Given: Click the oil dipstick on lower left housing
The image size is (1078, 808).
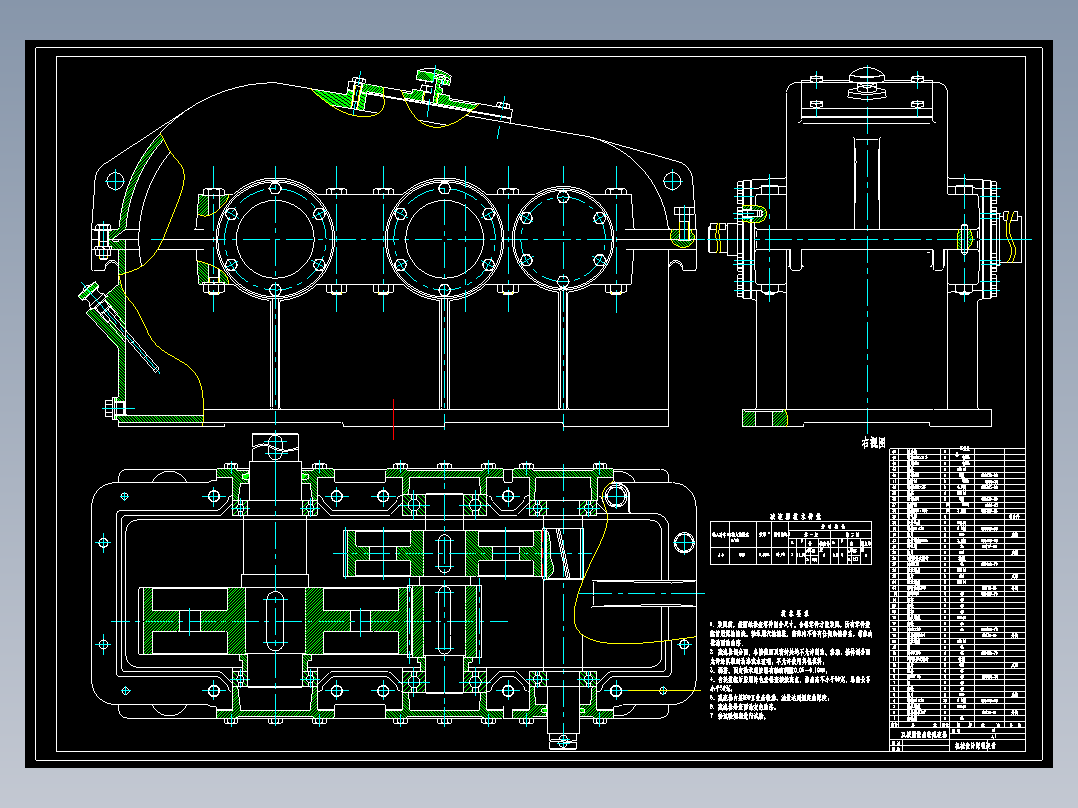Looking at the screenshot, I should (x=117, y=325).
